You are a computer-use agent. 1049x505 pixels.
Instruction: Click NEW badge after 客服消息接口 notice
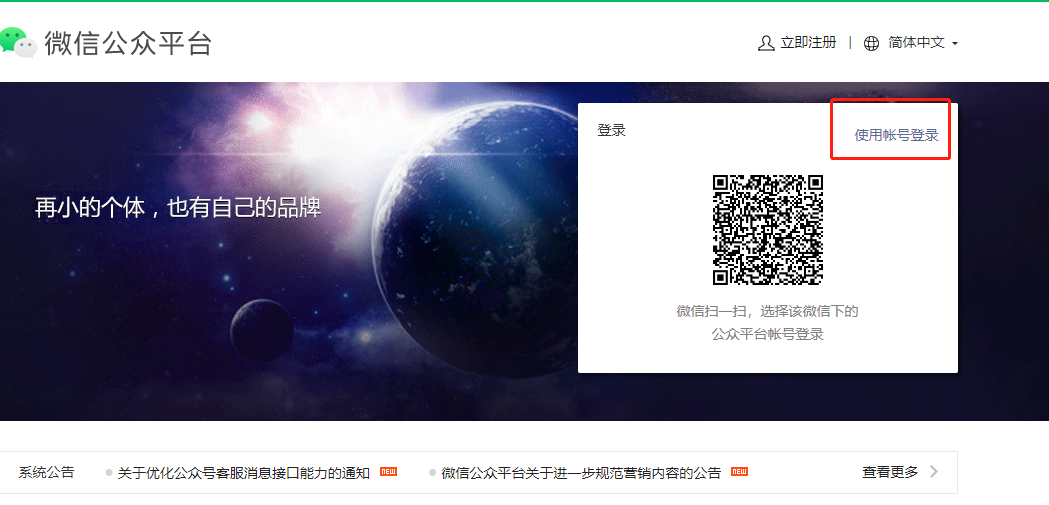pyautogui.click(x=388, y=472)
